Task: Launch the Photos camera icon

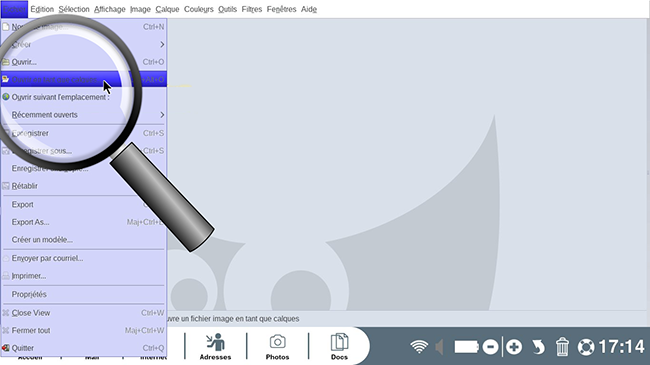Action: (277, 346)
